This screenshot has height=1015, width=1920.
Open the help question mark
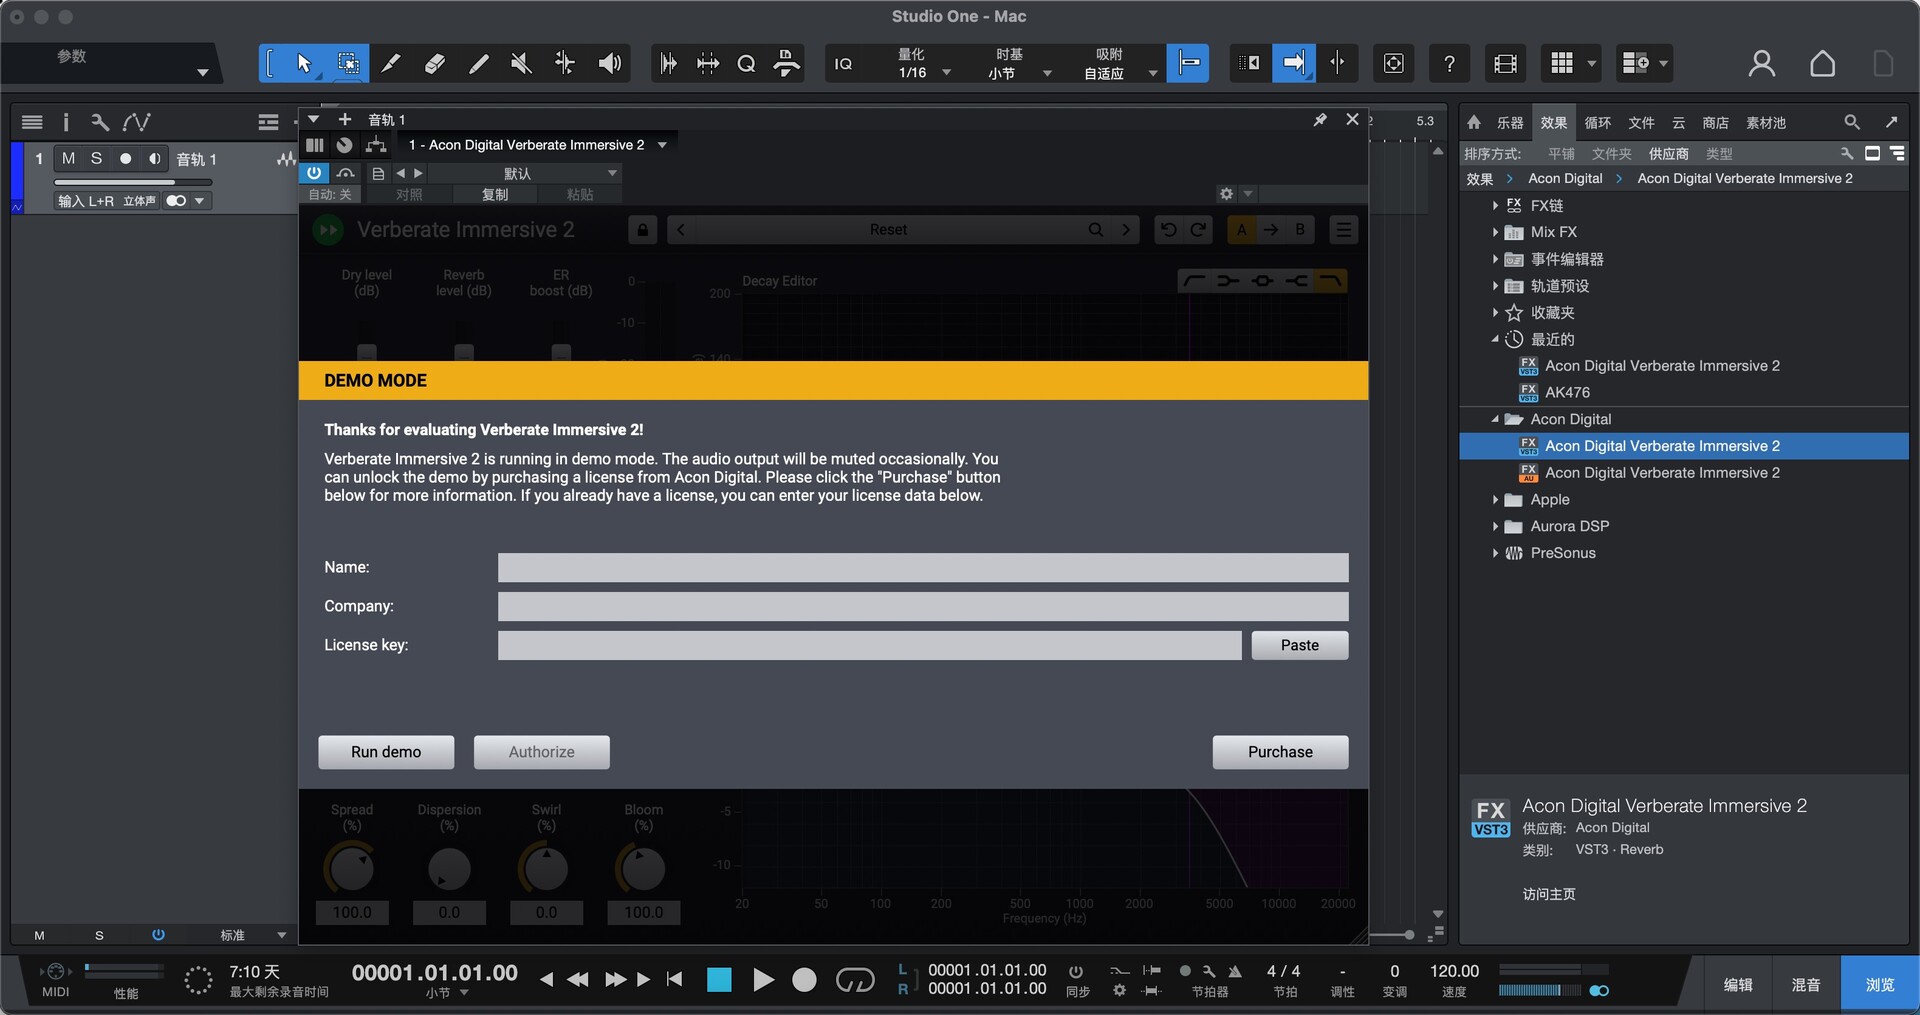pyautogui.click(x=1449, y=64)
